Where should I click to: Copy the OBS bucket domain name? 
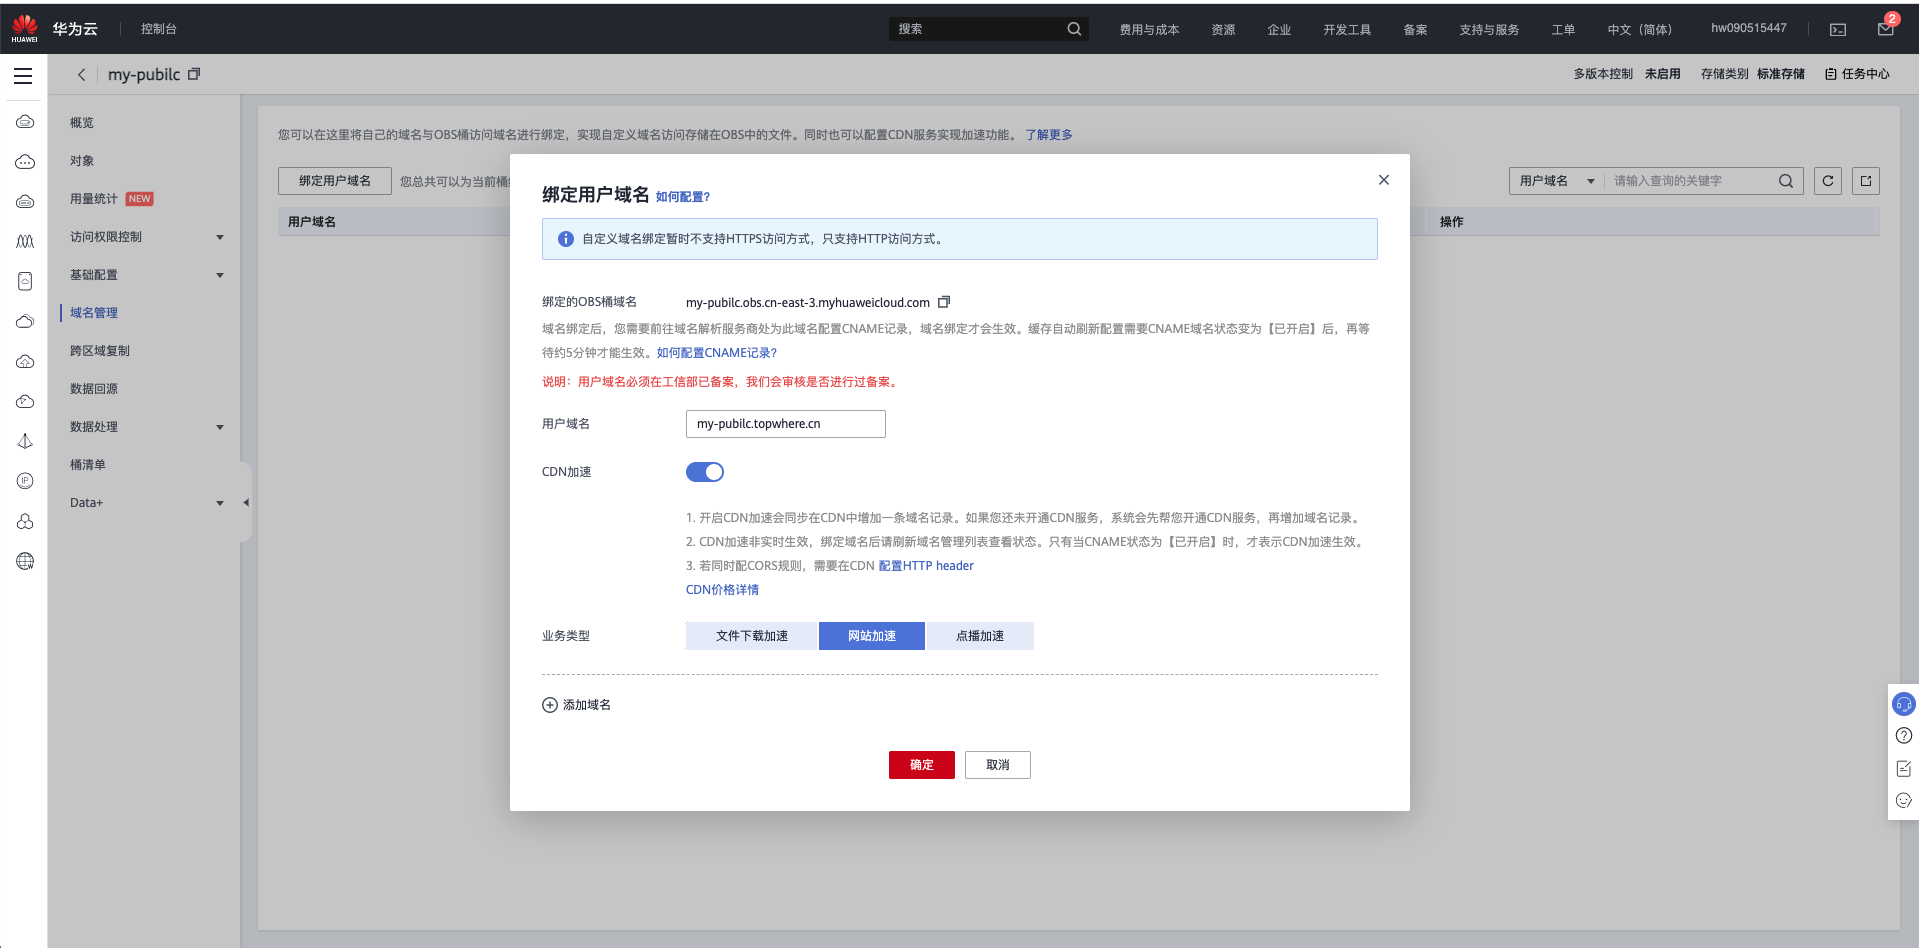(x=943, y=301)
